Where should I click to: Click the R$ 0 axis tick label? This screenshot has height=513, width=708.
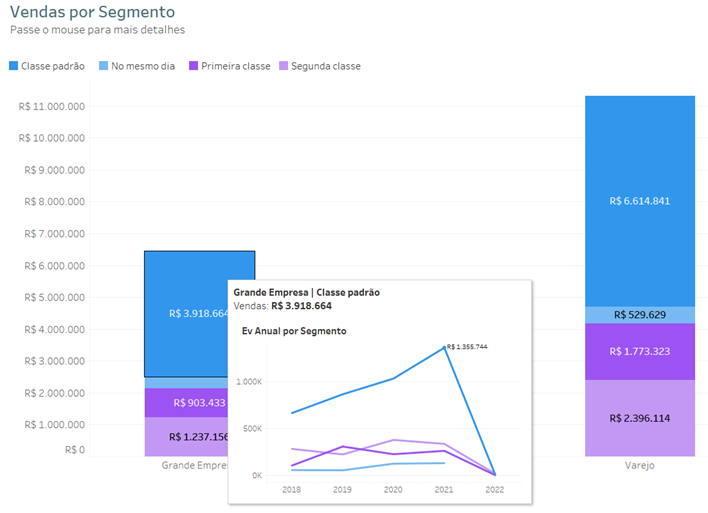click(x=75, y=450)
